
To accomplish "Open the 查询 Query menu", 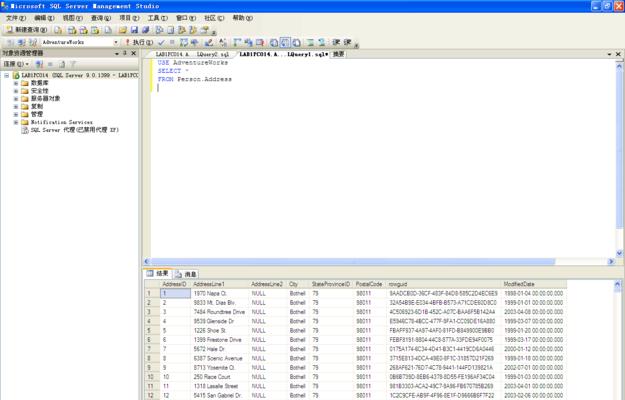I will (100, 18).
